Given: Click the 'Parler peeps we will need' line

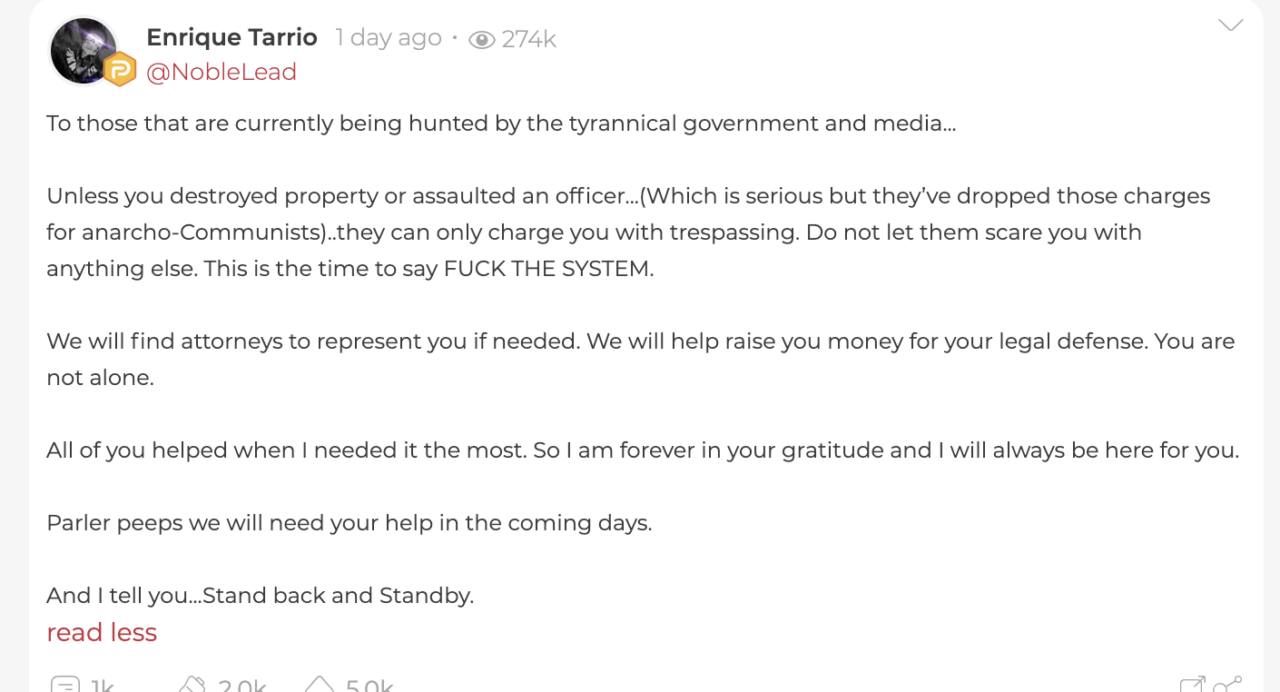Looking at the screenshot, I should tap(349, 523).
